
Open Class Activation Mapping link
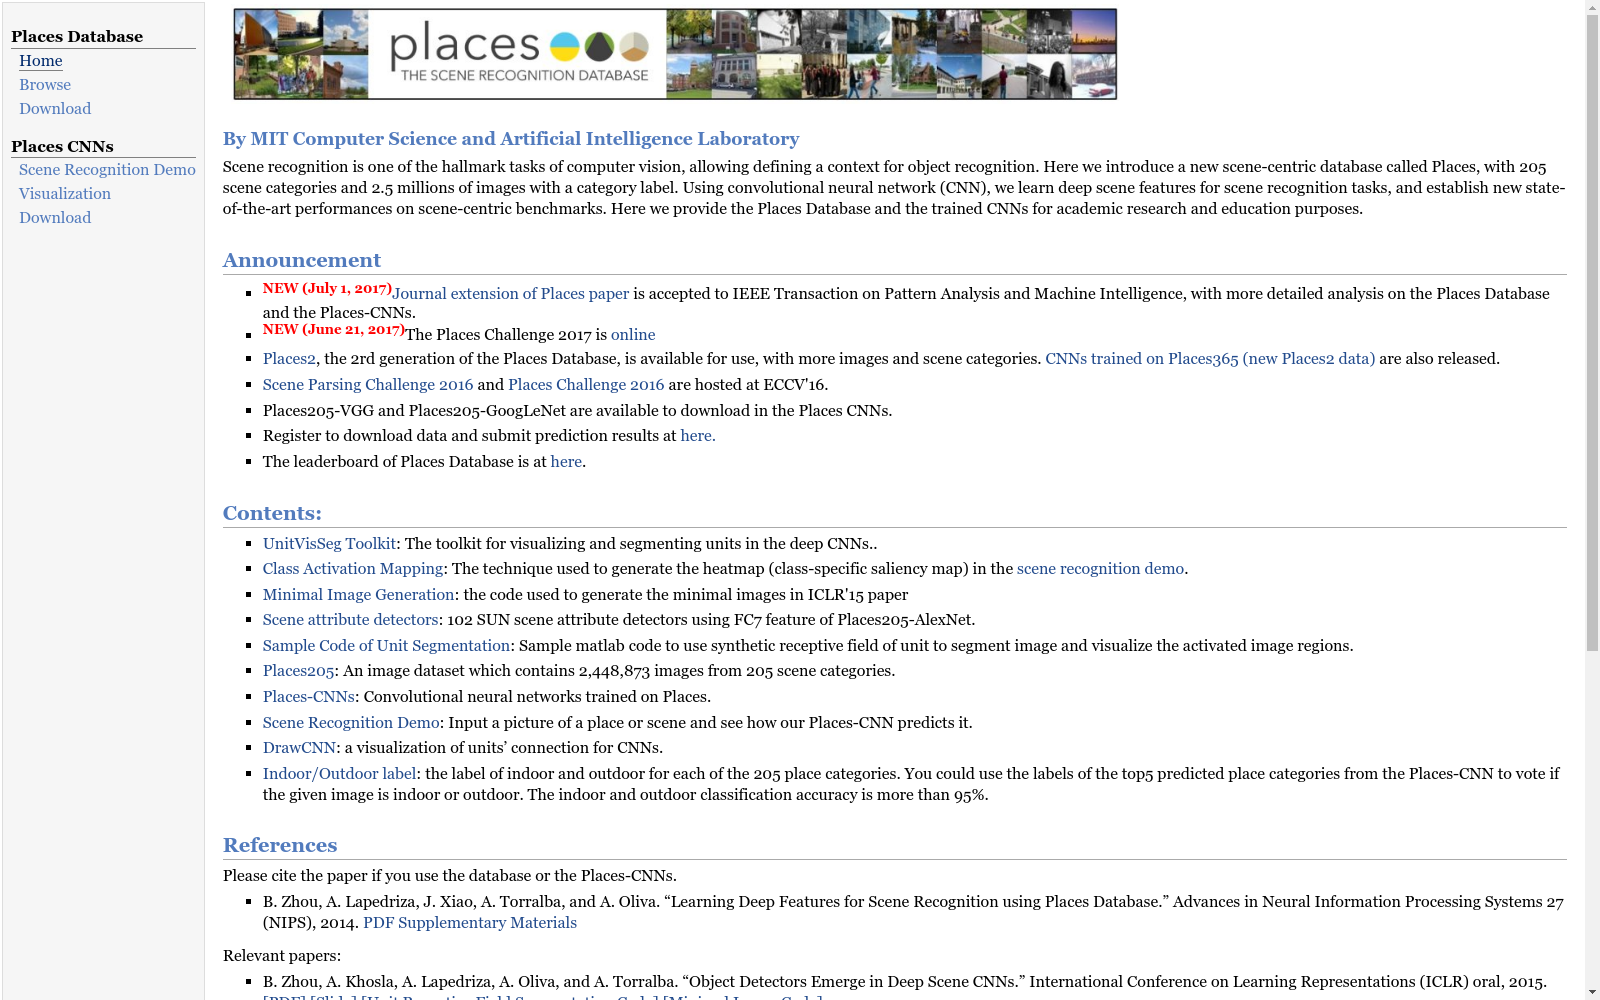(x=353, y=569)
